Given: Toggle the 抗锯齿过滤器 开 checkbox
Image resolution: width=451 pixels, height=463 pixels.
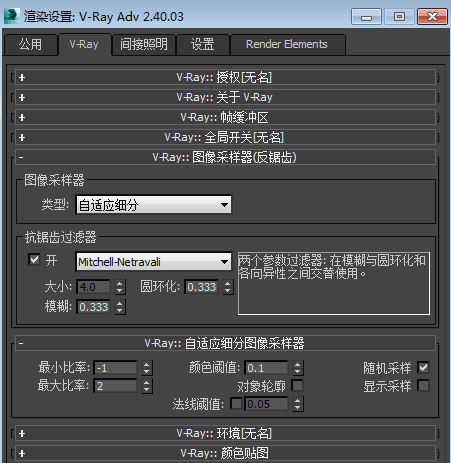Looking at the screenshot, I should pyautogui.click(x=34, y=260).
